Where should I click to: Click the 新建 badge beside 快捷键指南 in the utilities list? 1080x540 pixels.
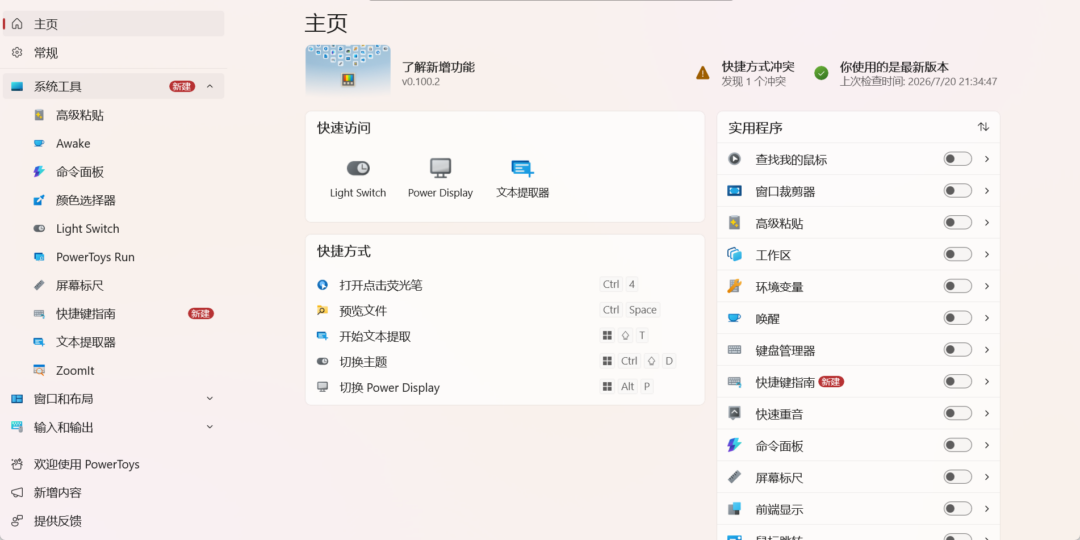point(831,382)
